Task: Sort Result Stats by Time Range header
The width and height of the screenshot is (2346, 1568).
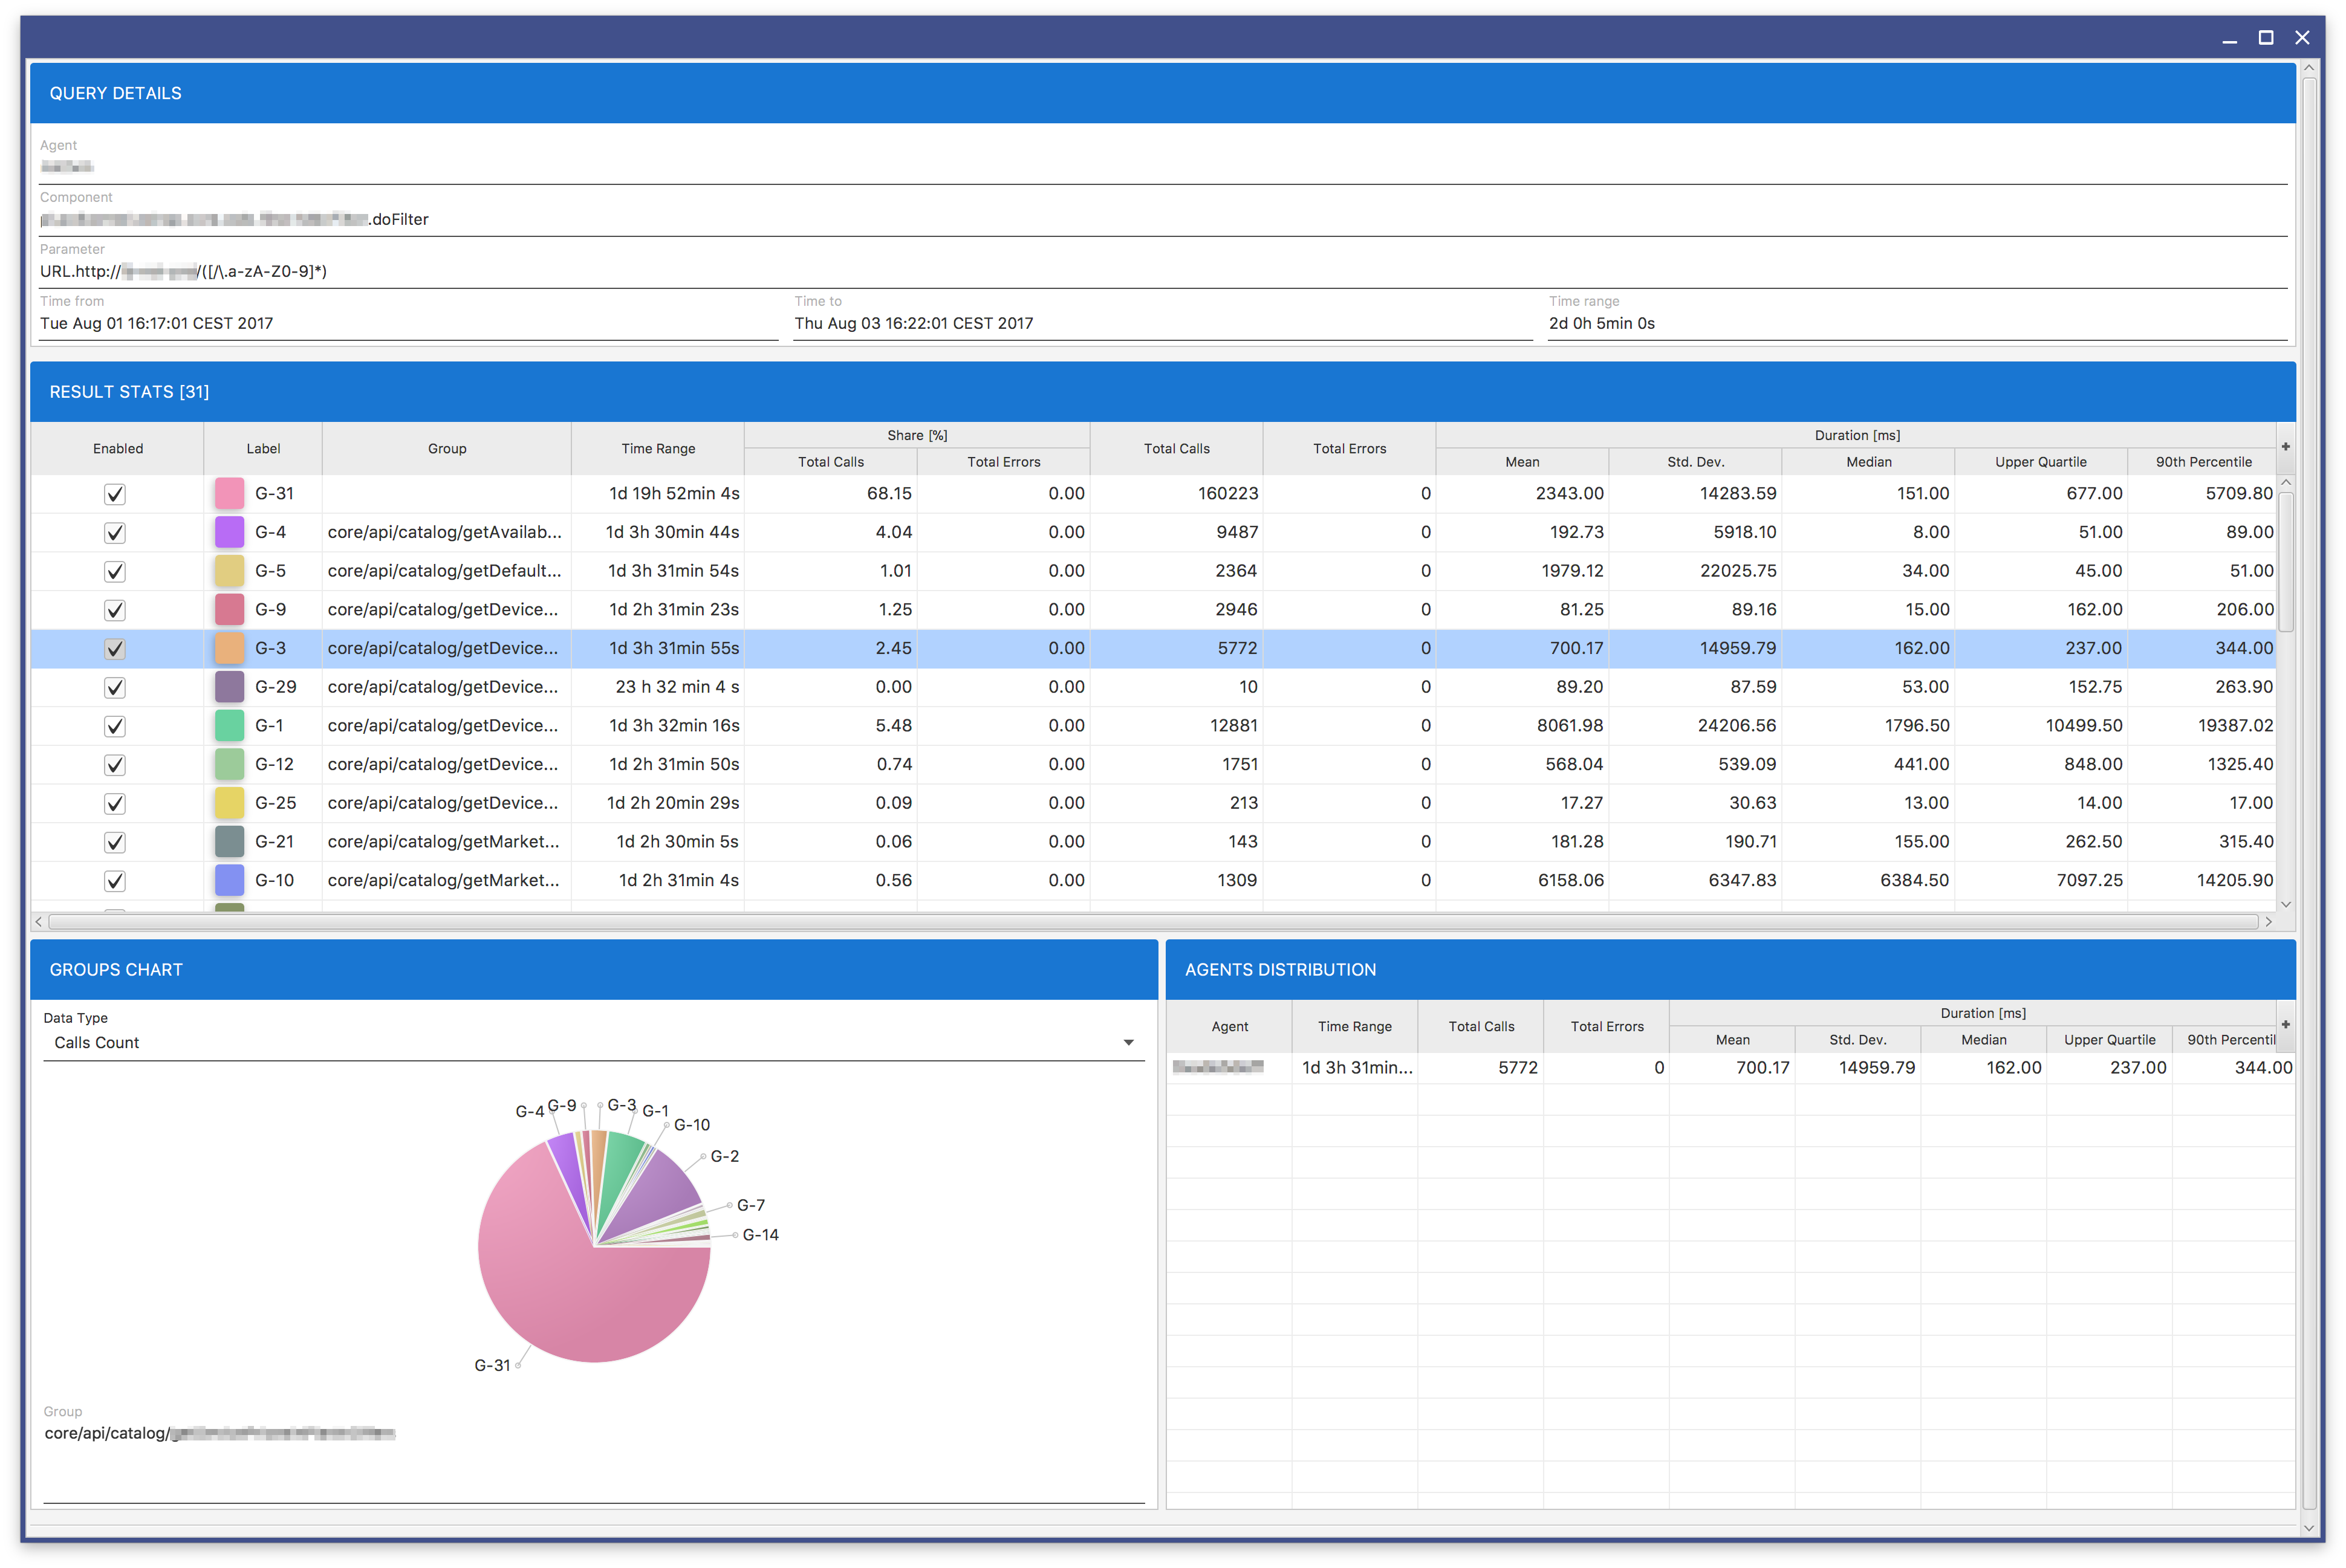Action: [x=658, y=448]
